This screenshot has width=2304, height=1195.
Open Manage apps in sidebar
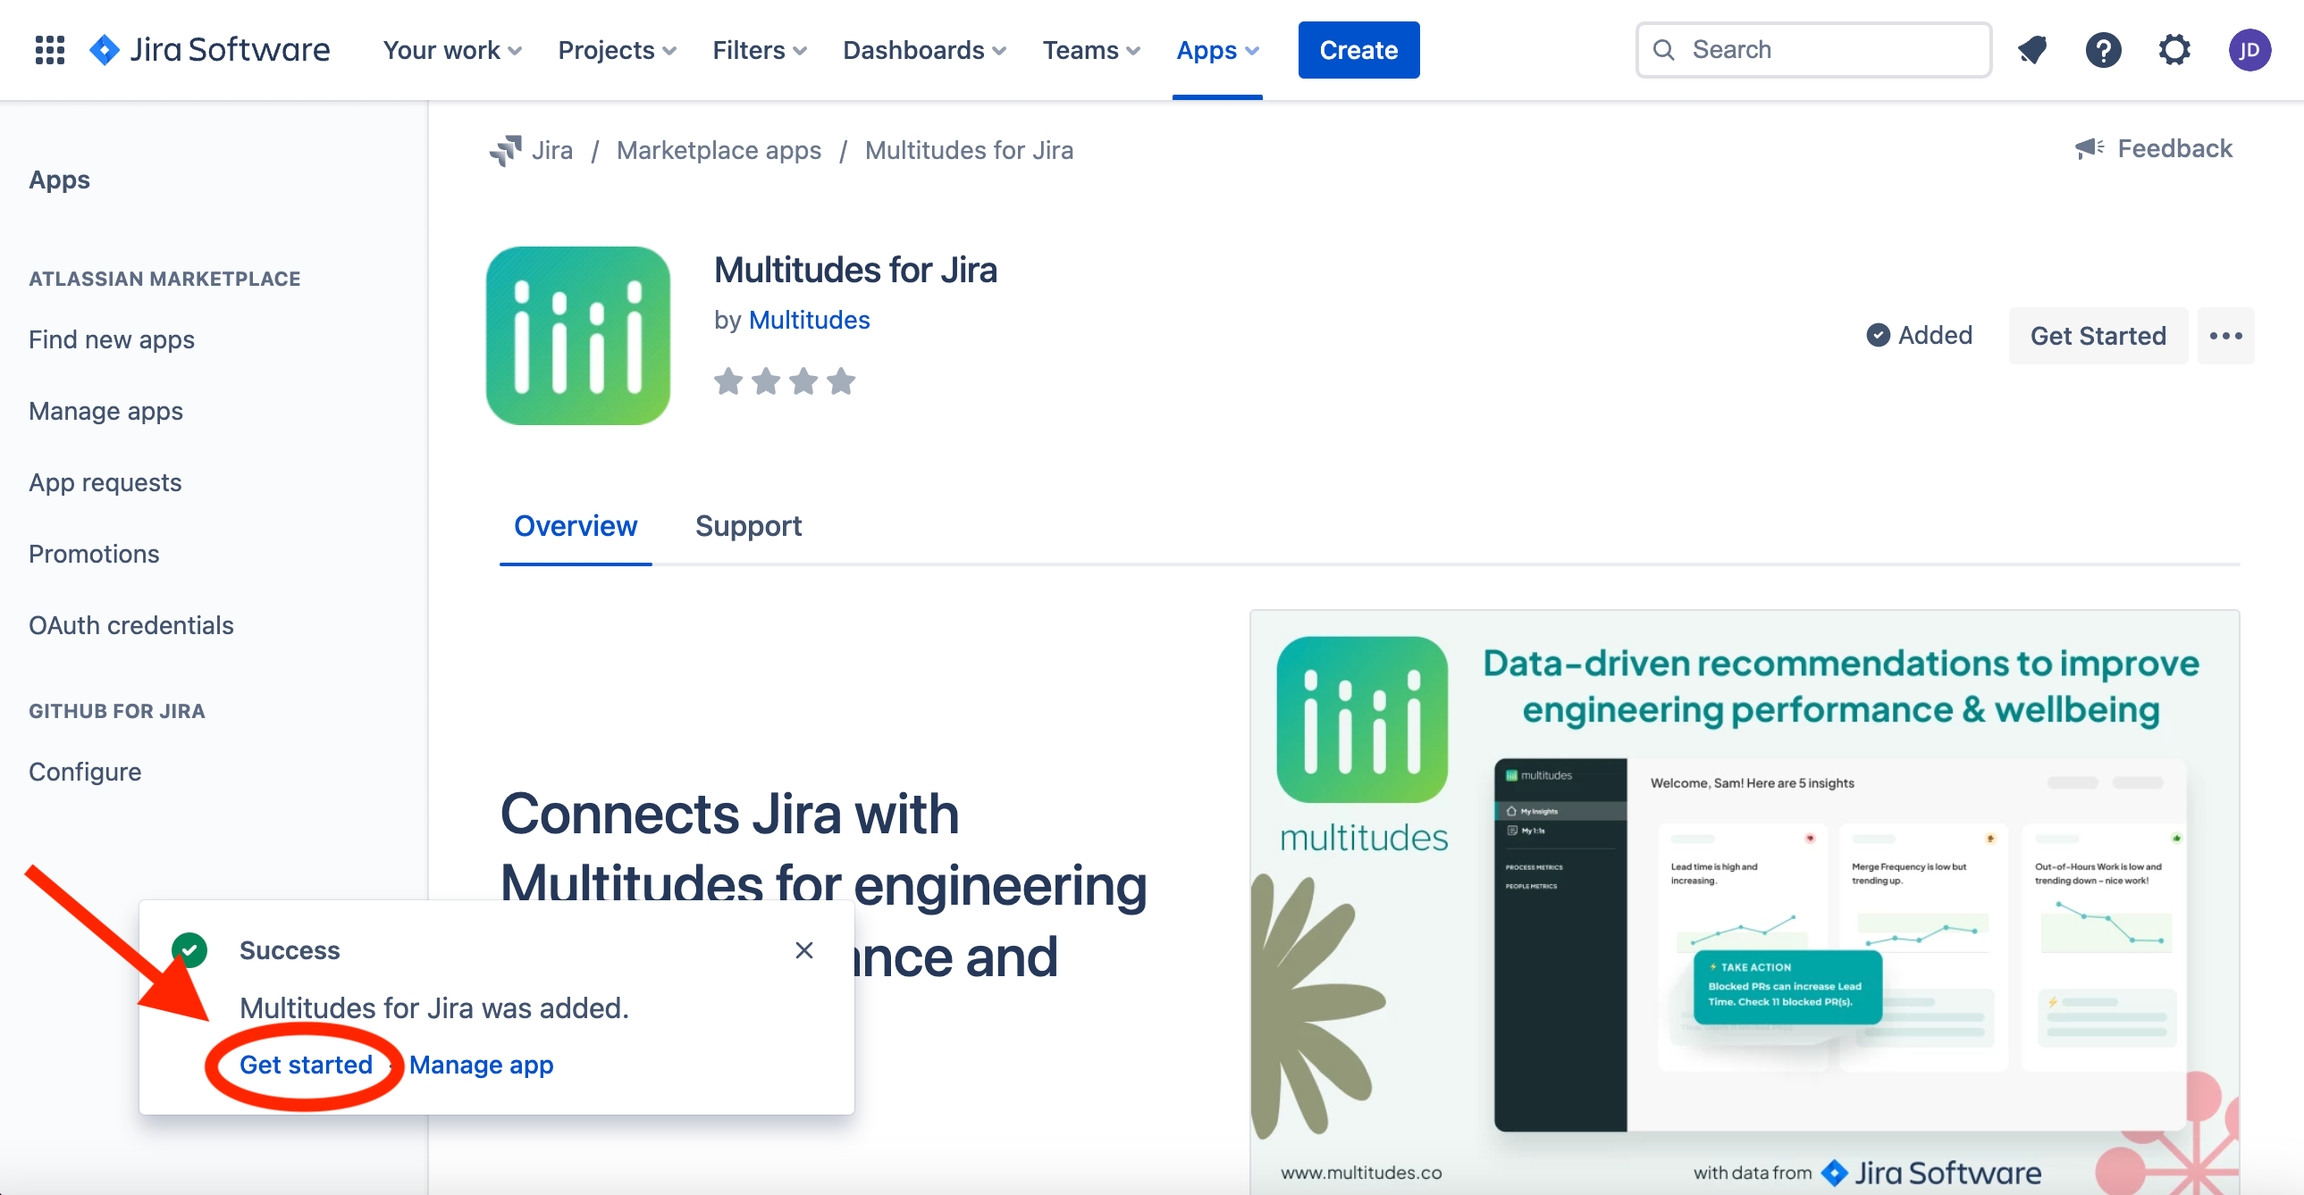105,411
